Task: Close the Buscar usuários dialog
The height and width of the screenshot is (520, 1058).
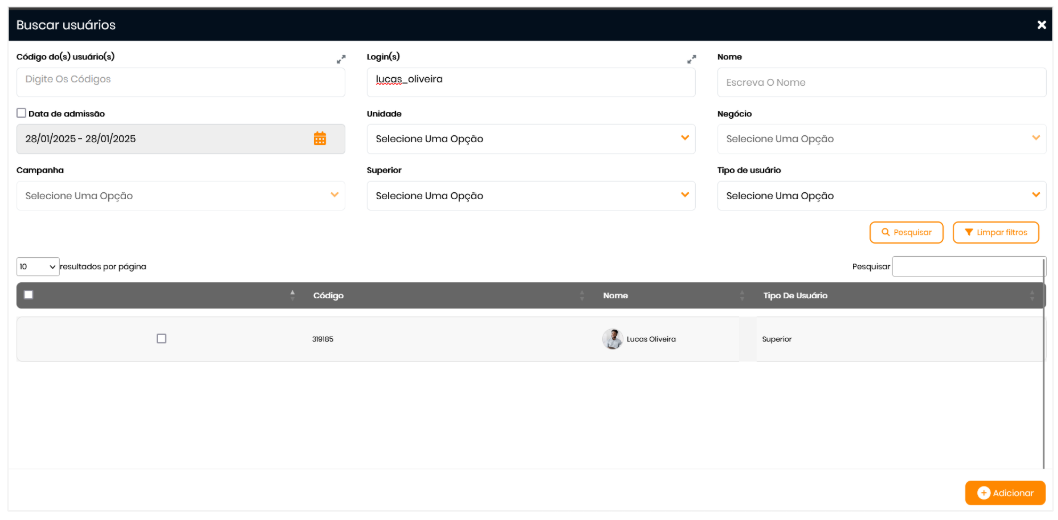Action: (1041, 25)
